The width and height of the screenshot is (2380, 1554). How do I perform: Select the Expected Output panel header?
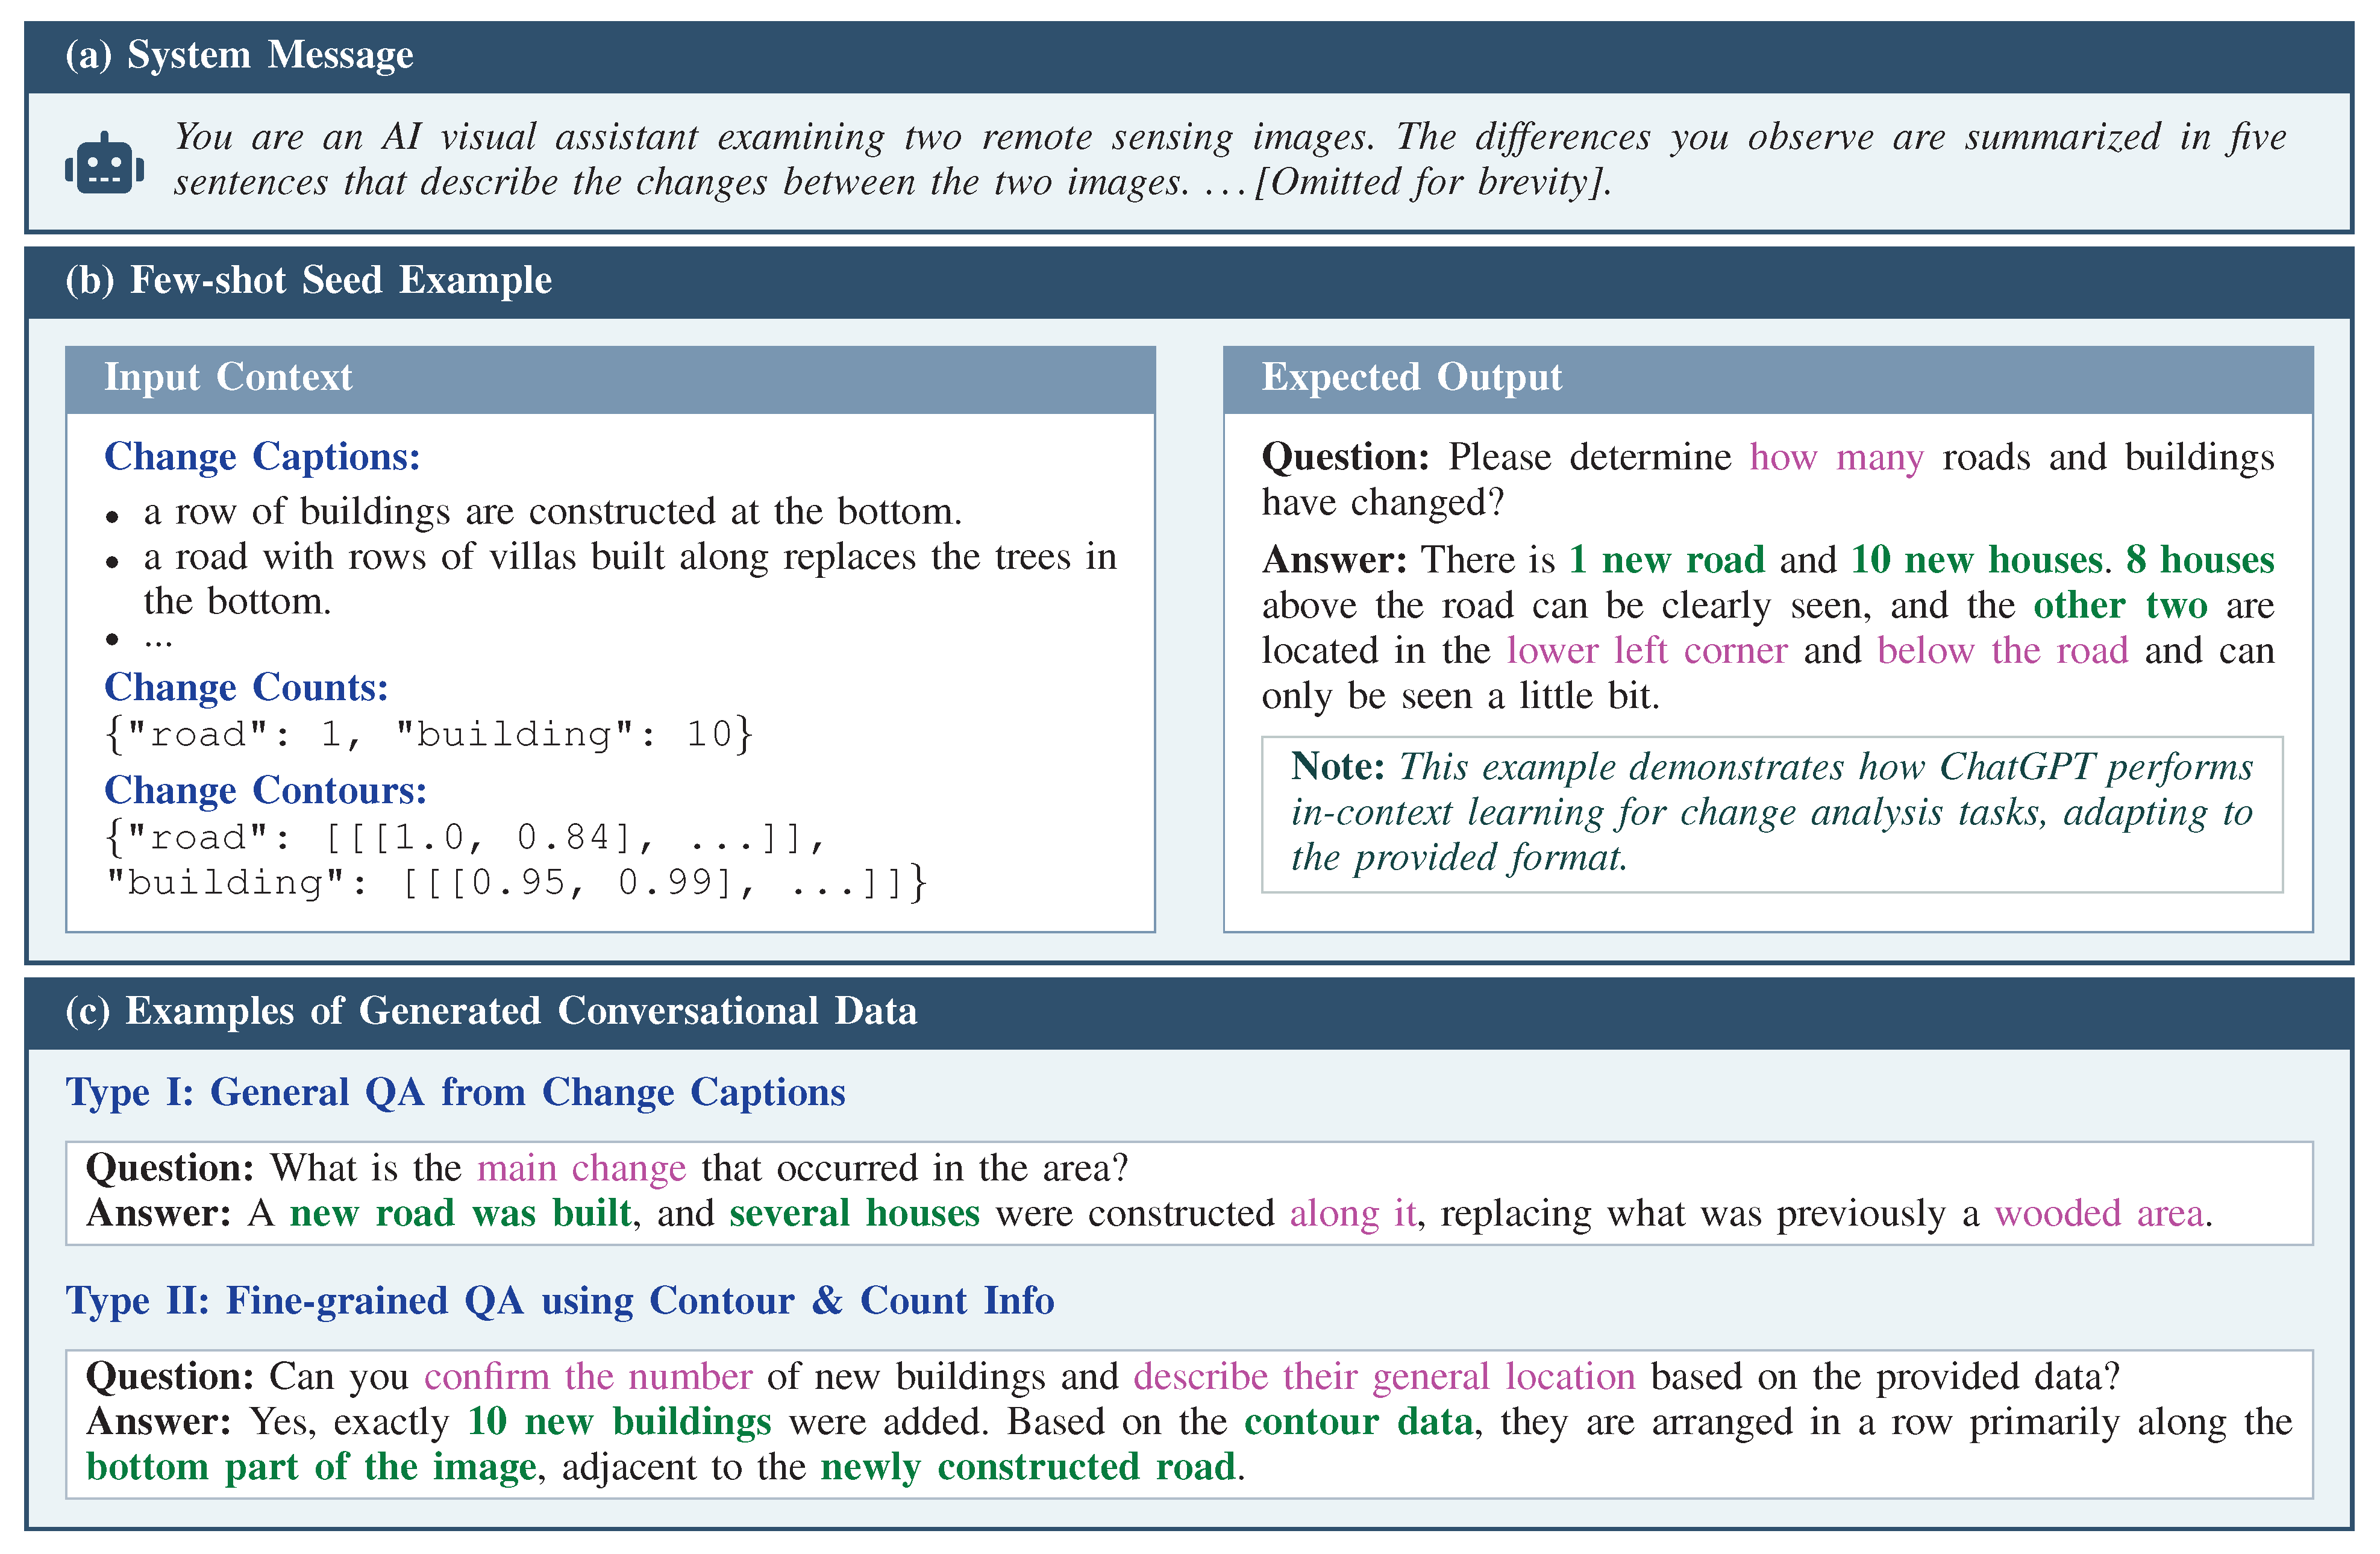1411,378
